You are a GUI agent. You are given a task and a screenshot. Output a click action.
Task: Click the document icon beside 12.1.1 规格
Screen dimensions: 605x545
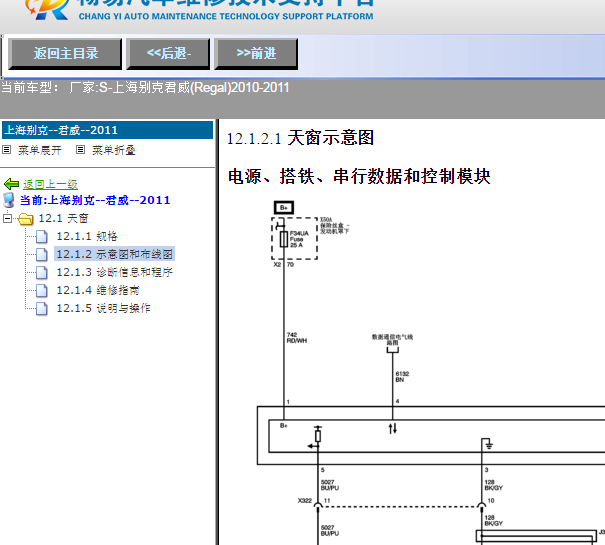42,237
